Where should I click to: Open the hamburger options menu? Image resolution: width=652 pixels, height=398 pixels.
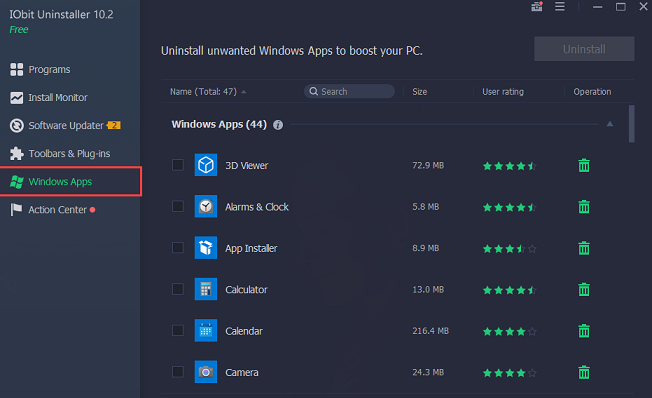560,7
